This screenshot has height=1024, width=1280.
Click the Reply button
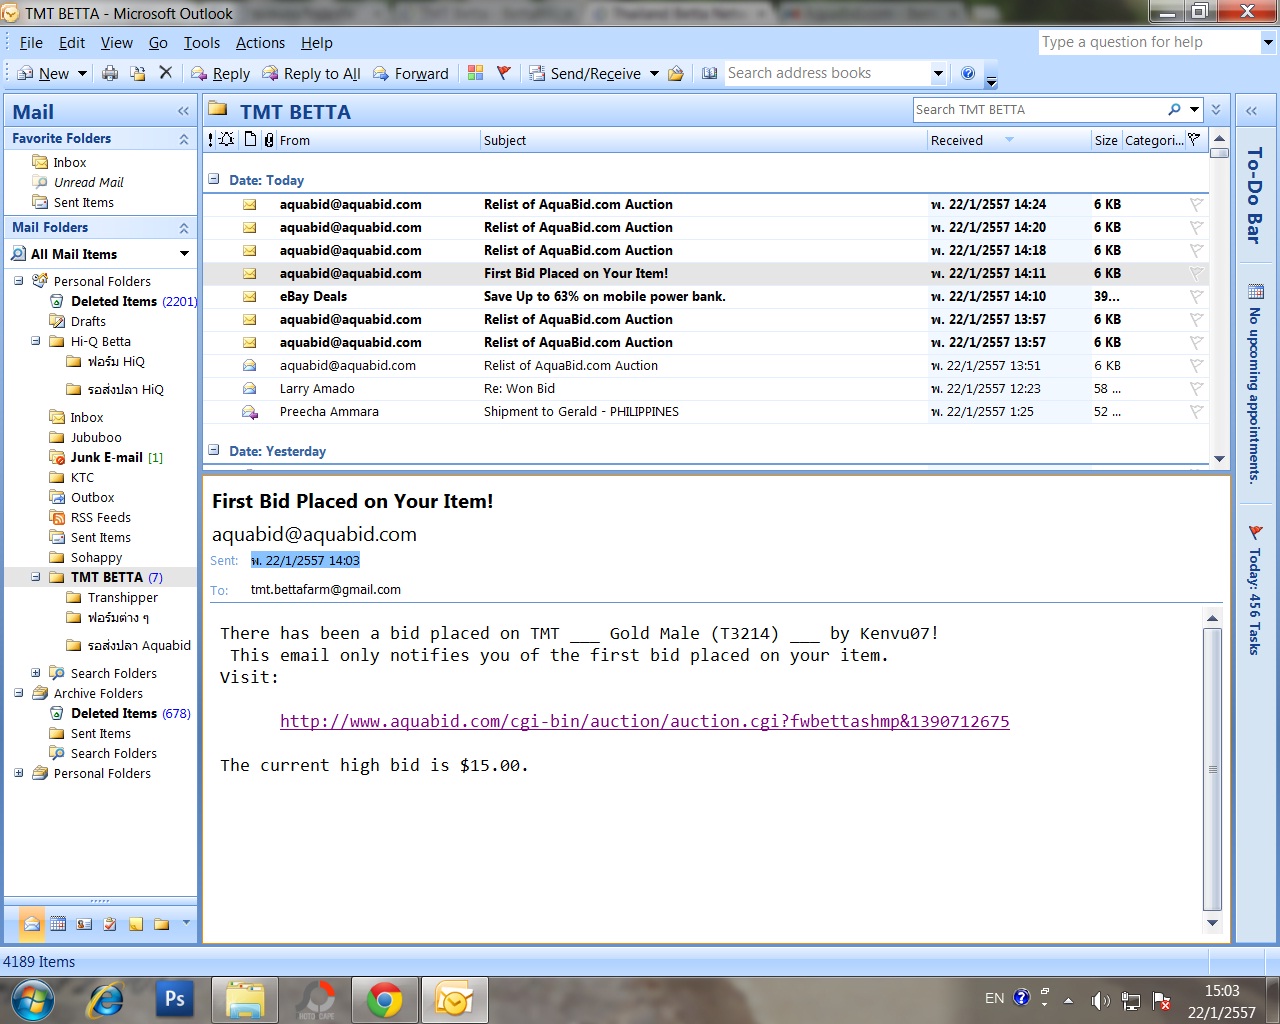(220, 73)
